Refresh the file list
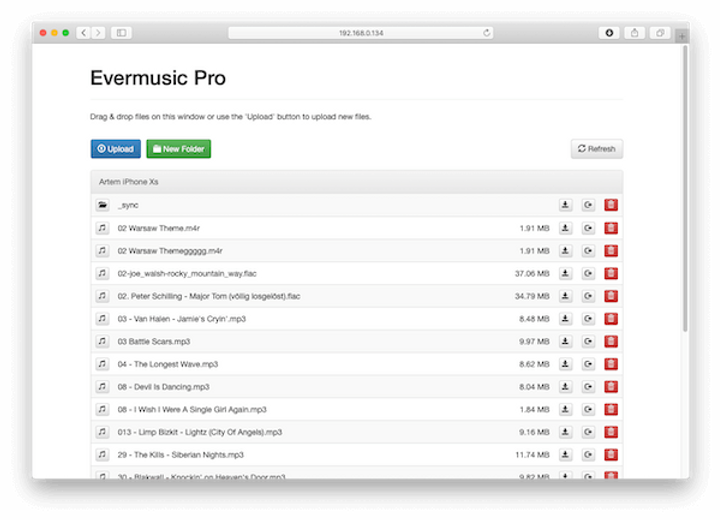 click(596, 149)
